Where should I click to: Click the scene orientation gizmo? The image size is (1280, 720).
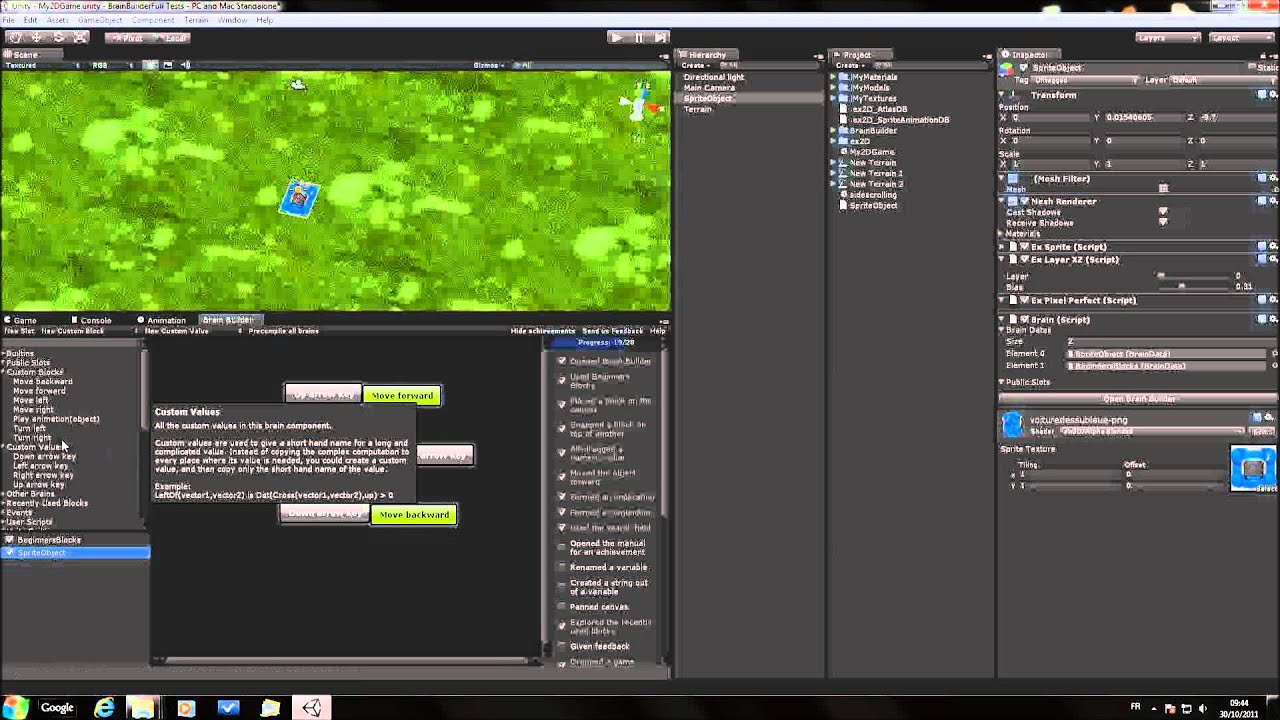pyautogui.click(x=640, y=101)
